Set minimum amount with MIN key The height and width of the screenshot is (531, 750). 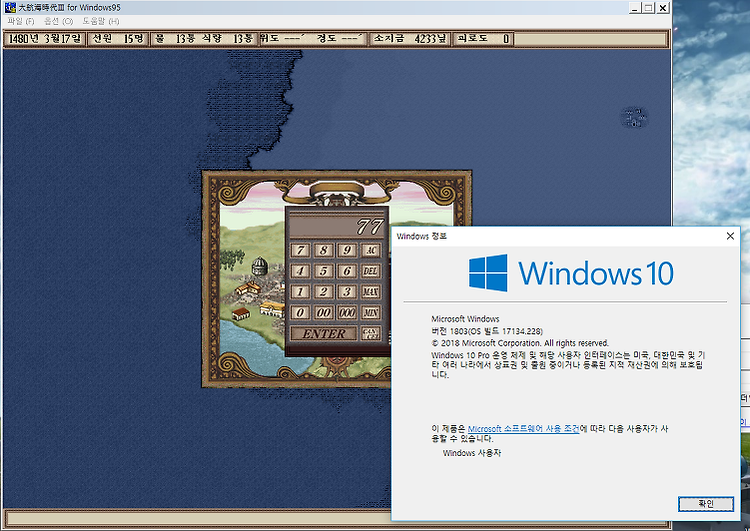click(371, 313)
